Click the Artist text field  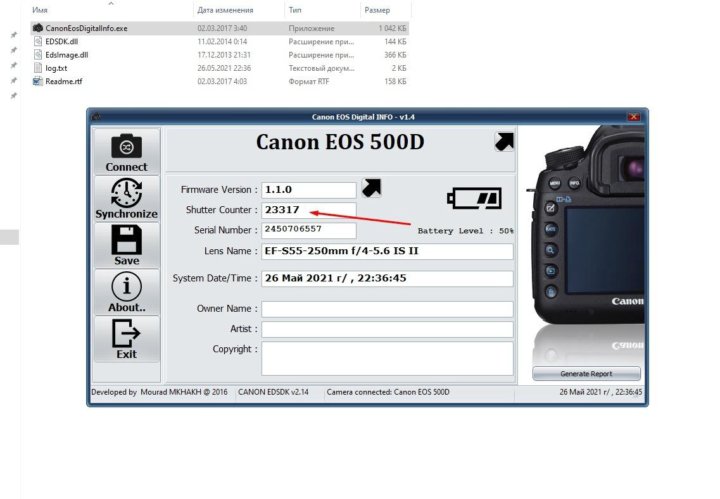point(387,329)
